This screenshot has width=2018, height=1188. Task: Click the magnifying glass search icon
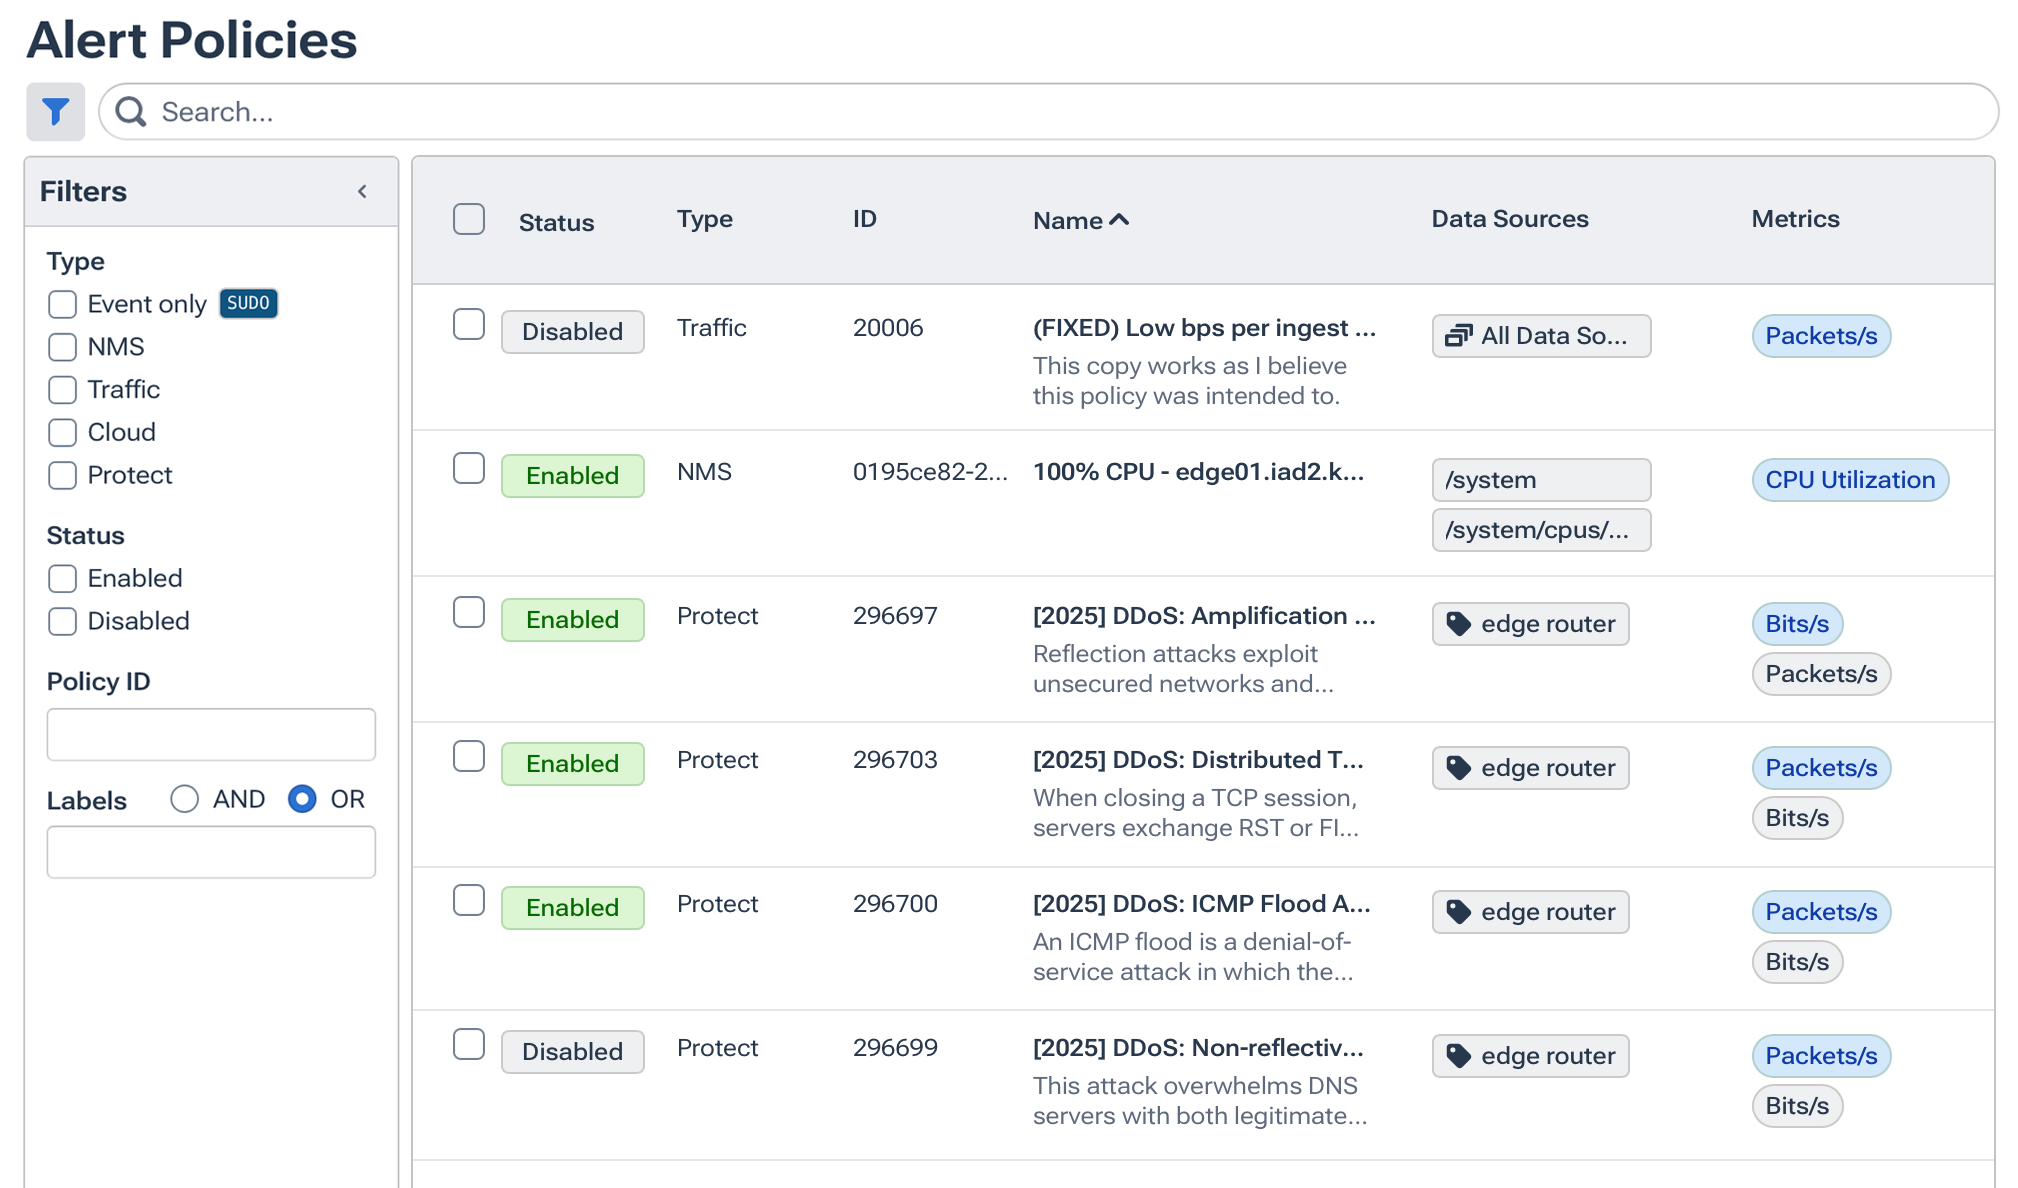130,111
